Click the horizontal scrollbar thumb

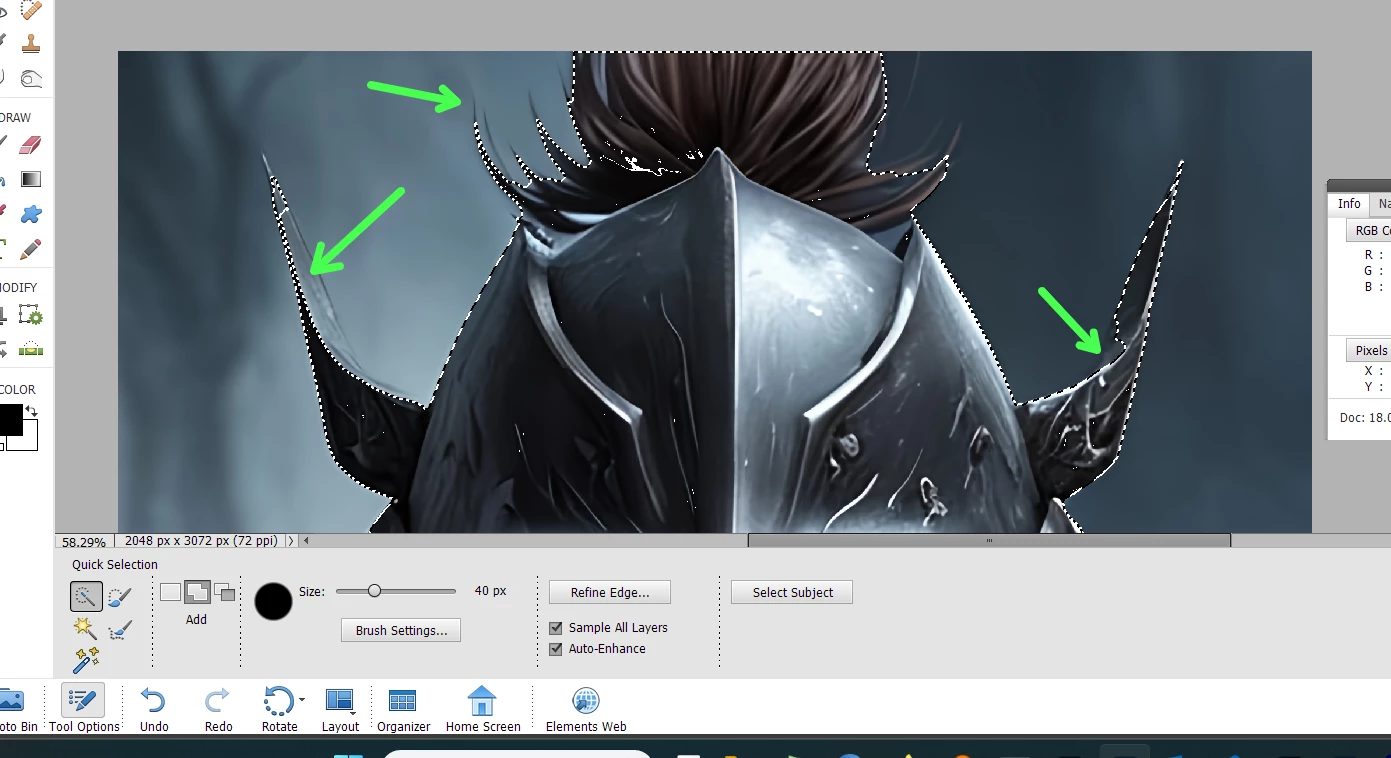point(989,541)
